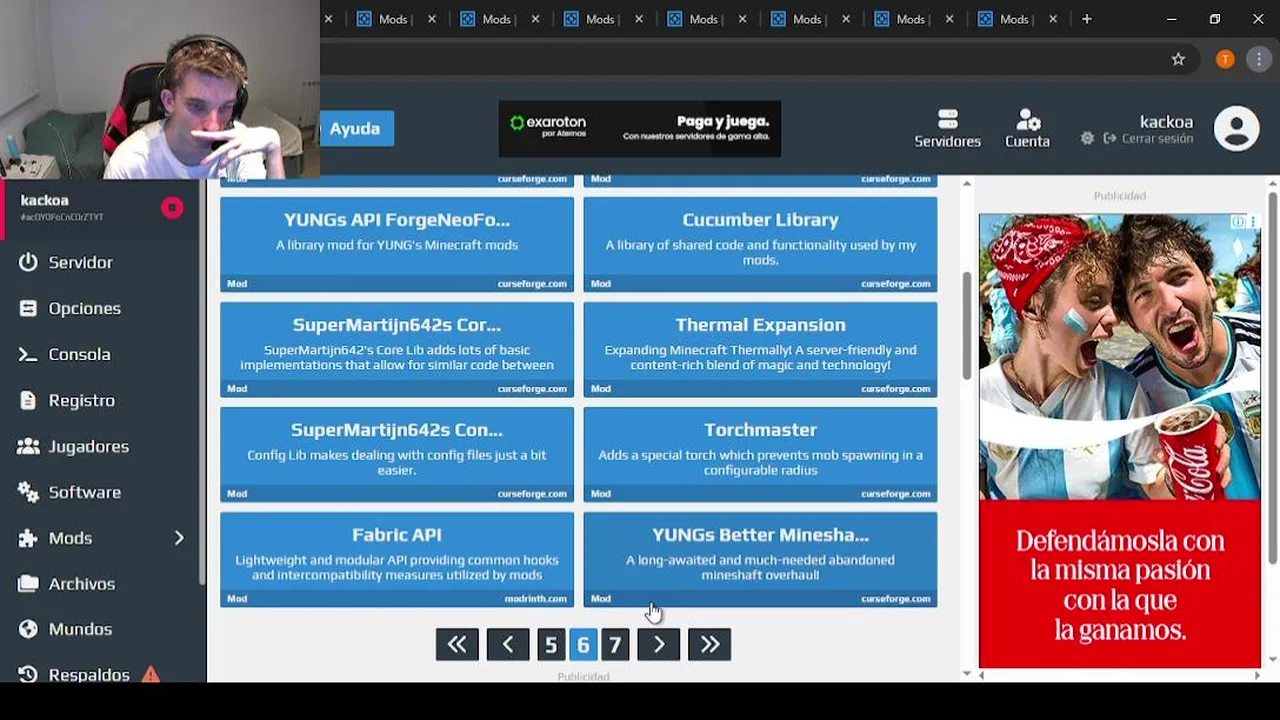Image resolution: width=1280 pixels, height=720 pixels.
Task: Click the Servidores icon in header
Action: [947, 119]
